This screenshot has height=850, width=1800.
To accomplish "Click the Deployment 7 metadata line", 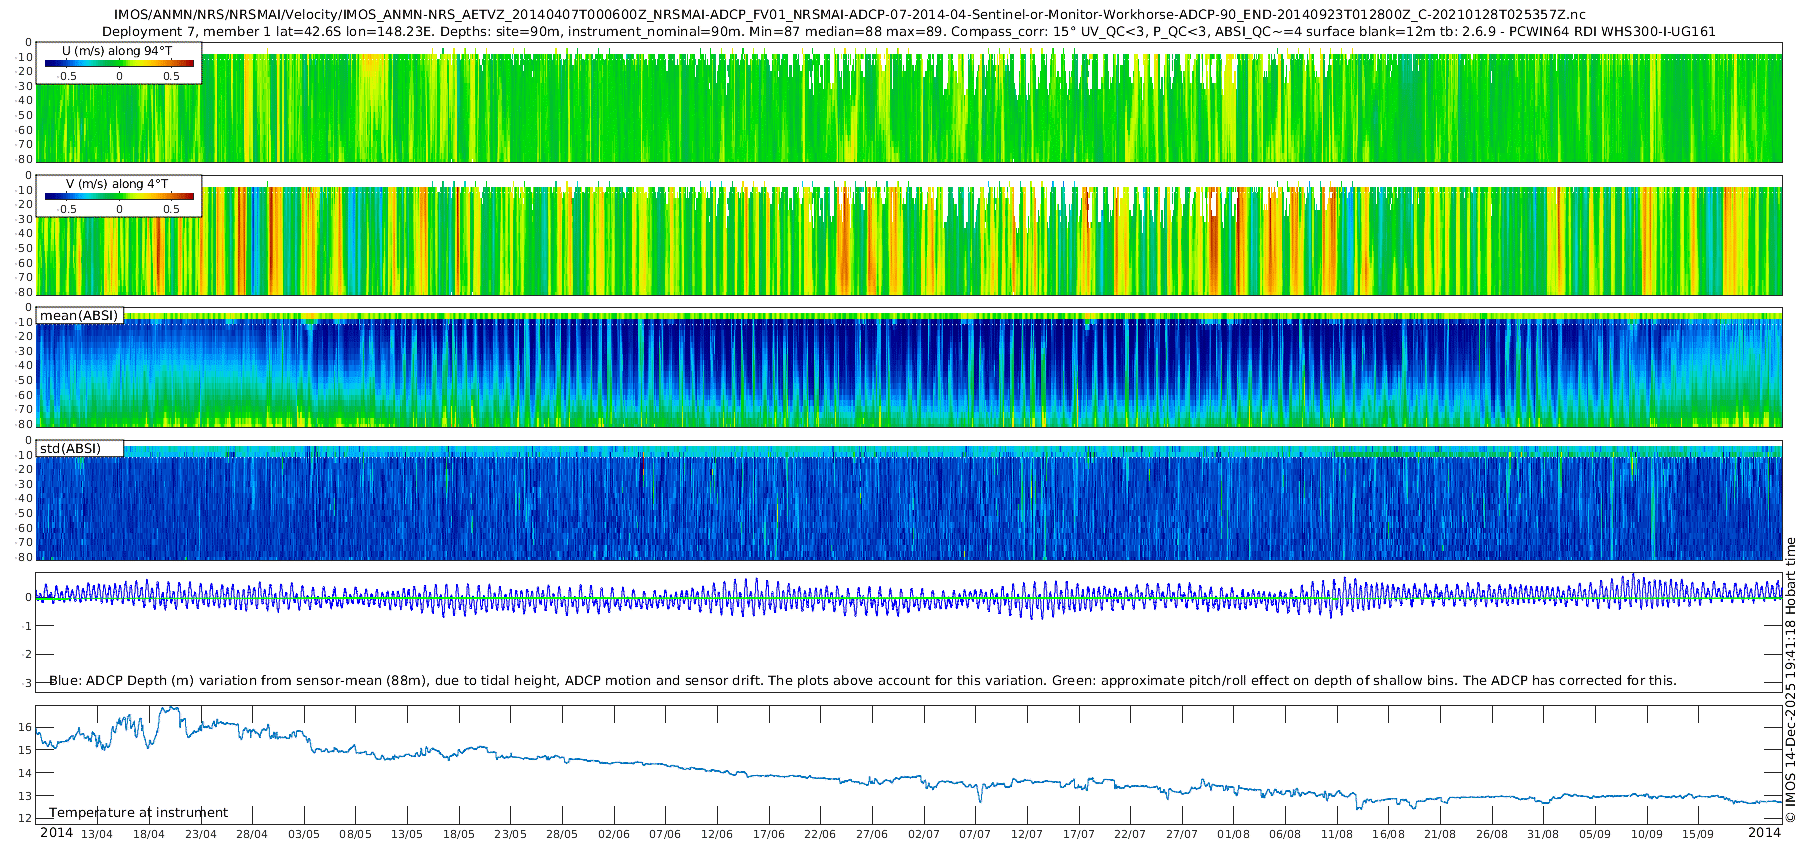I will click(x=908, y=31).
